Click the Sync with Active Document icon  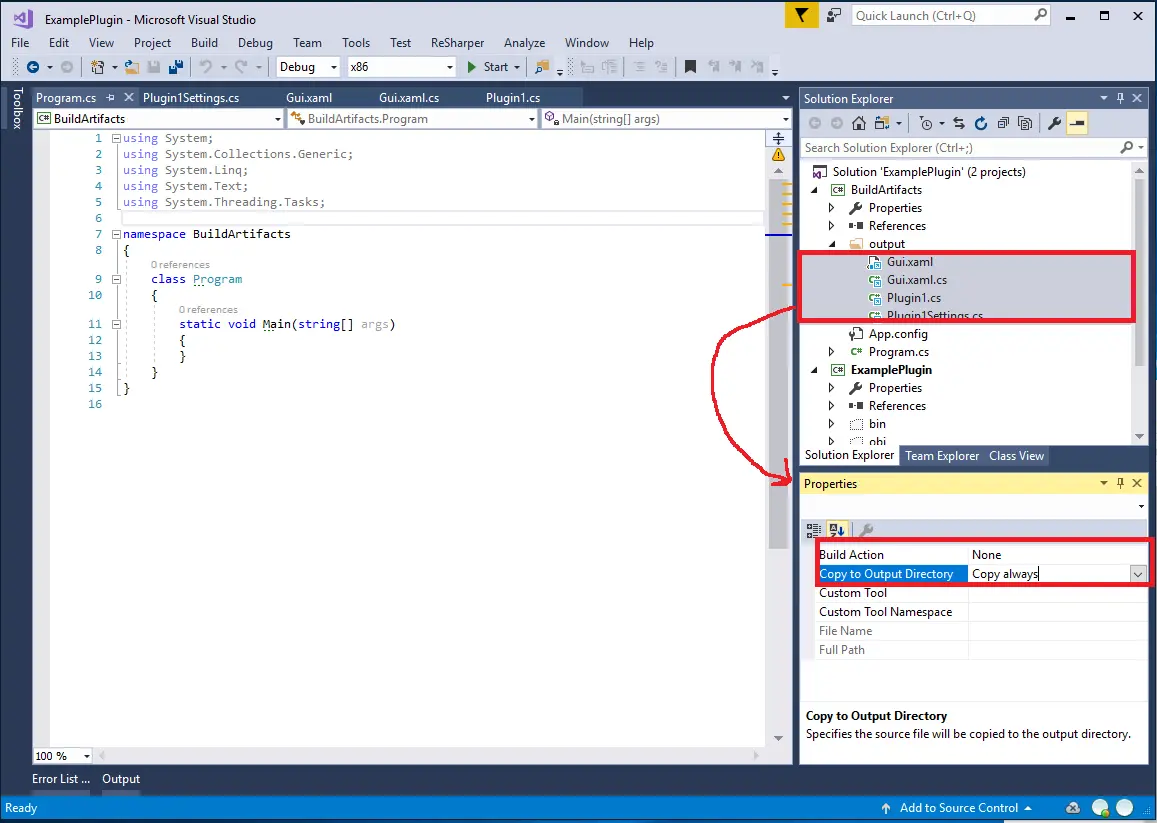(x=959, y=123)
